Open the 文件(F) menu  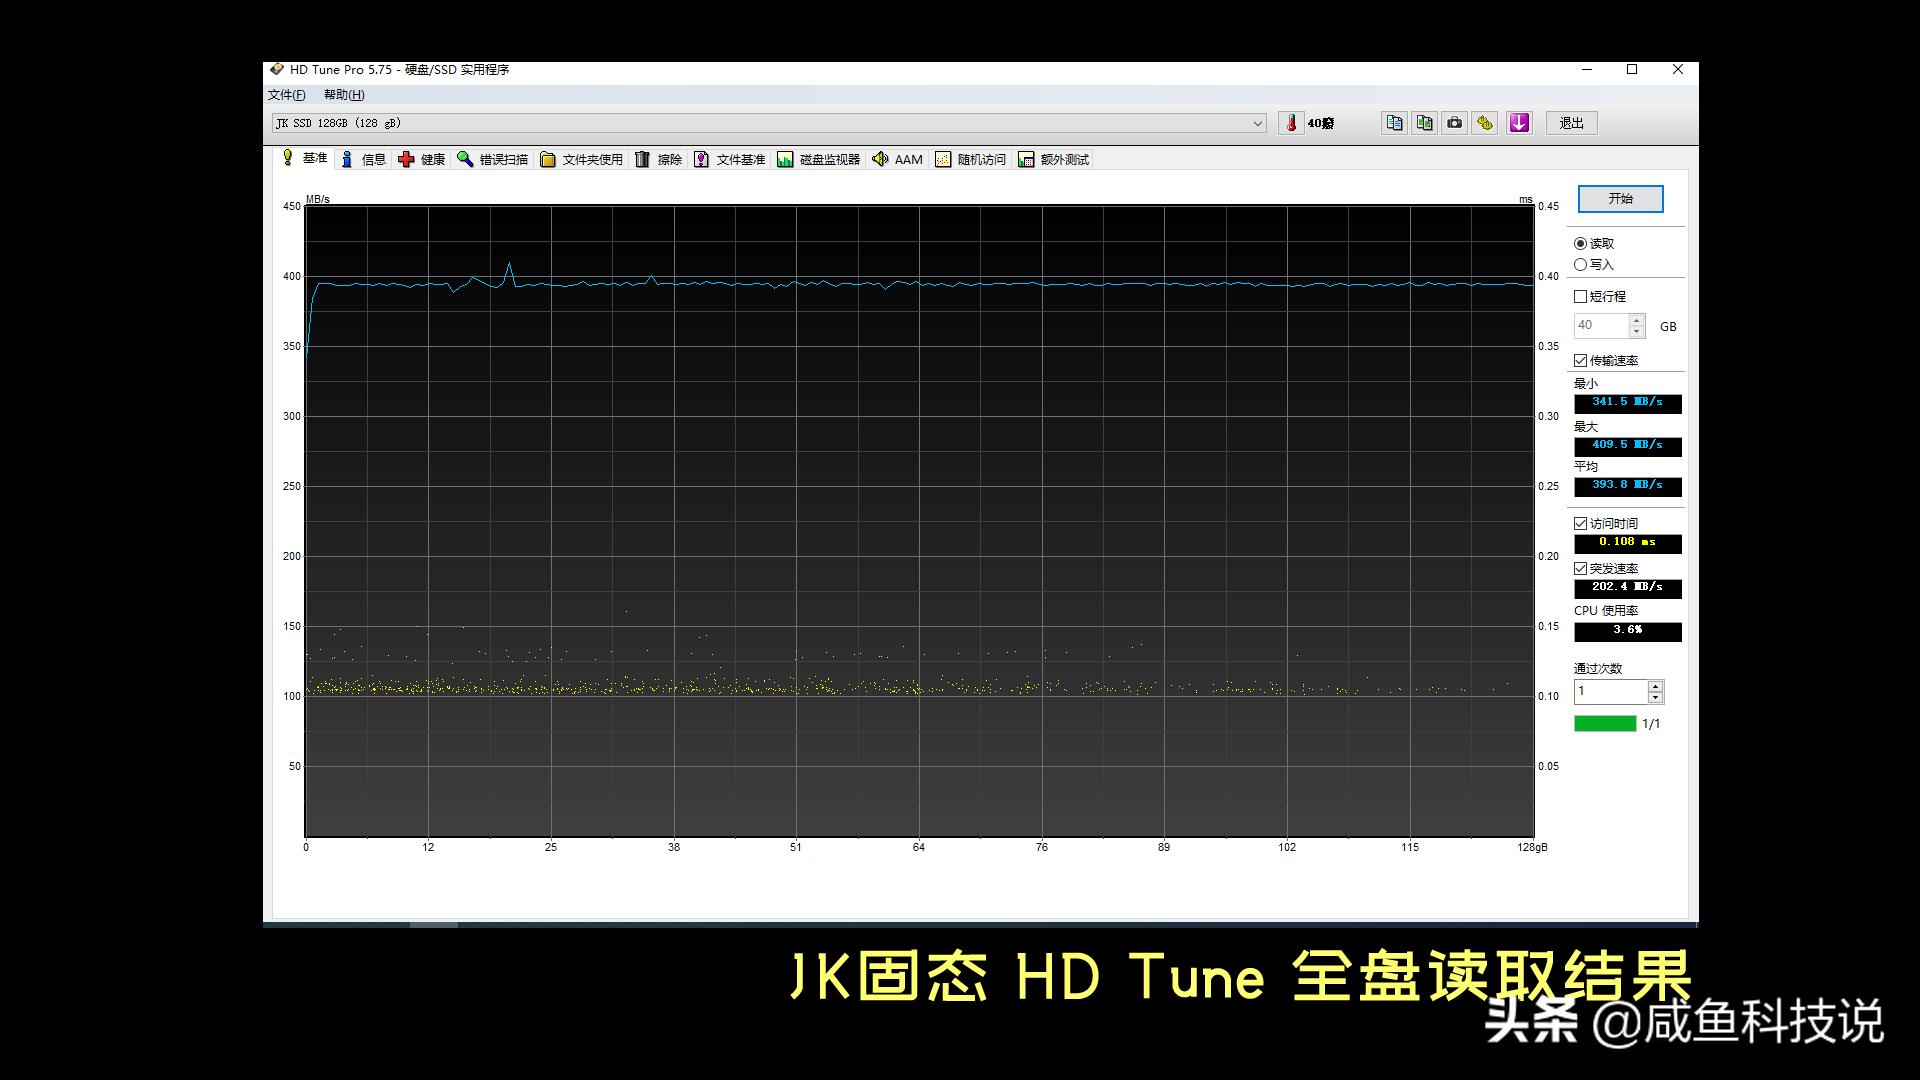(x=285, y=95)
